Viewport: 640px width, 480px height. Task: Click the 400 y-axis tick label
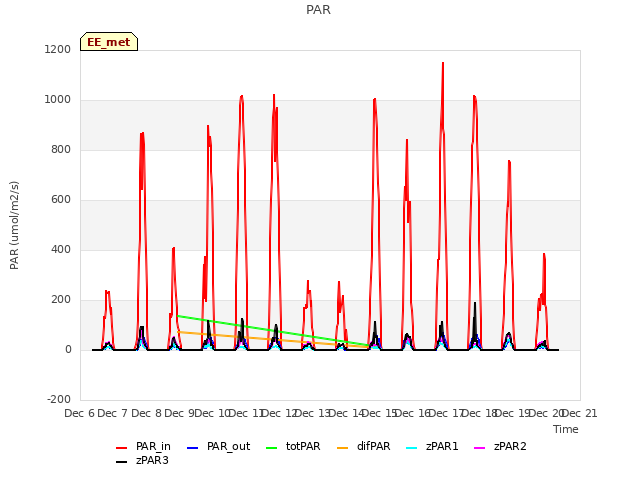[61, 249]
